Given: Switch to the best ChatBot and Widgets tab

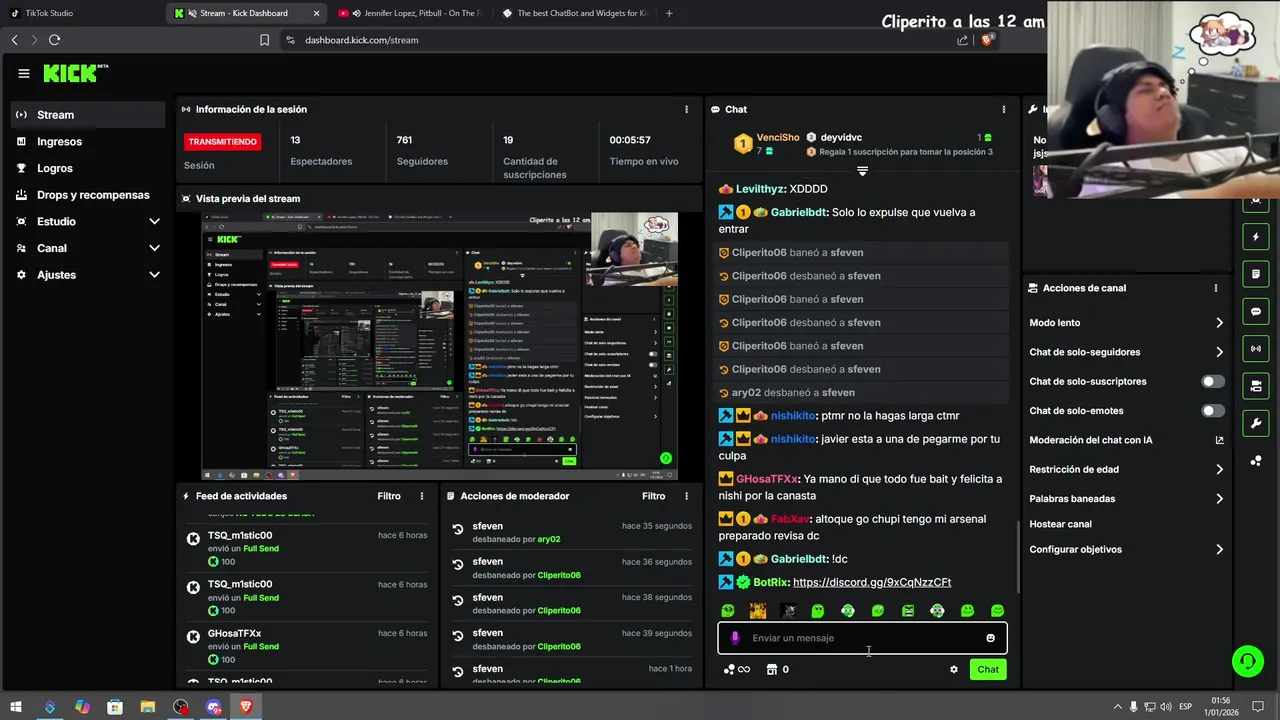Looking at the screenshot, I should (x=574, y=13).
